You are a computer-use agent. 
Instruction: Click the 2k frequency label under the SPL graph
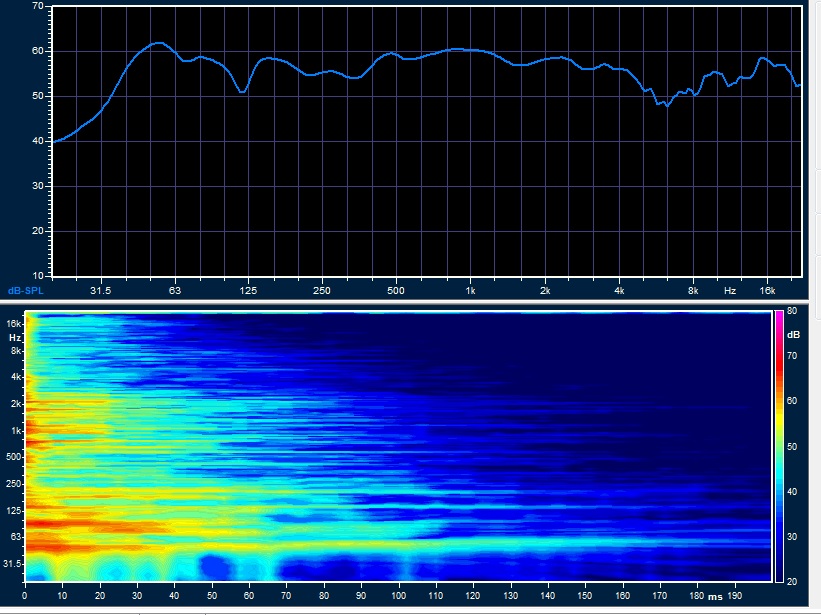[x=545, y=290]
